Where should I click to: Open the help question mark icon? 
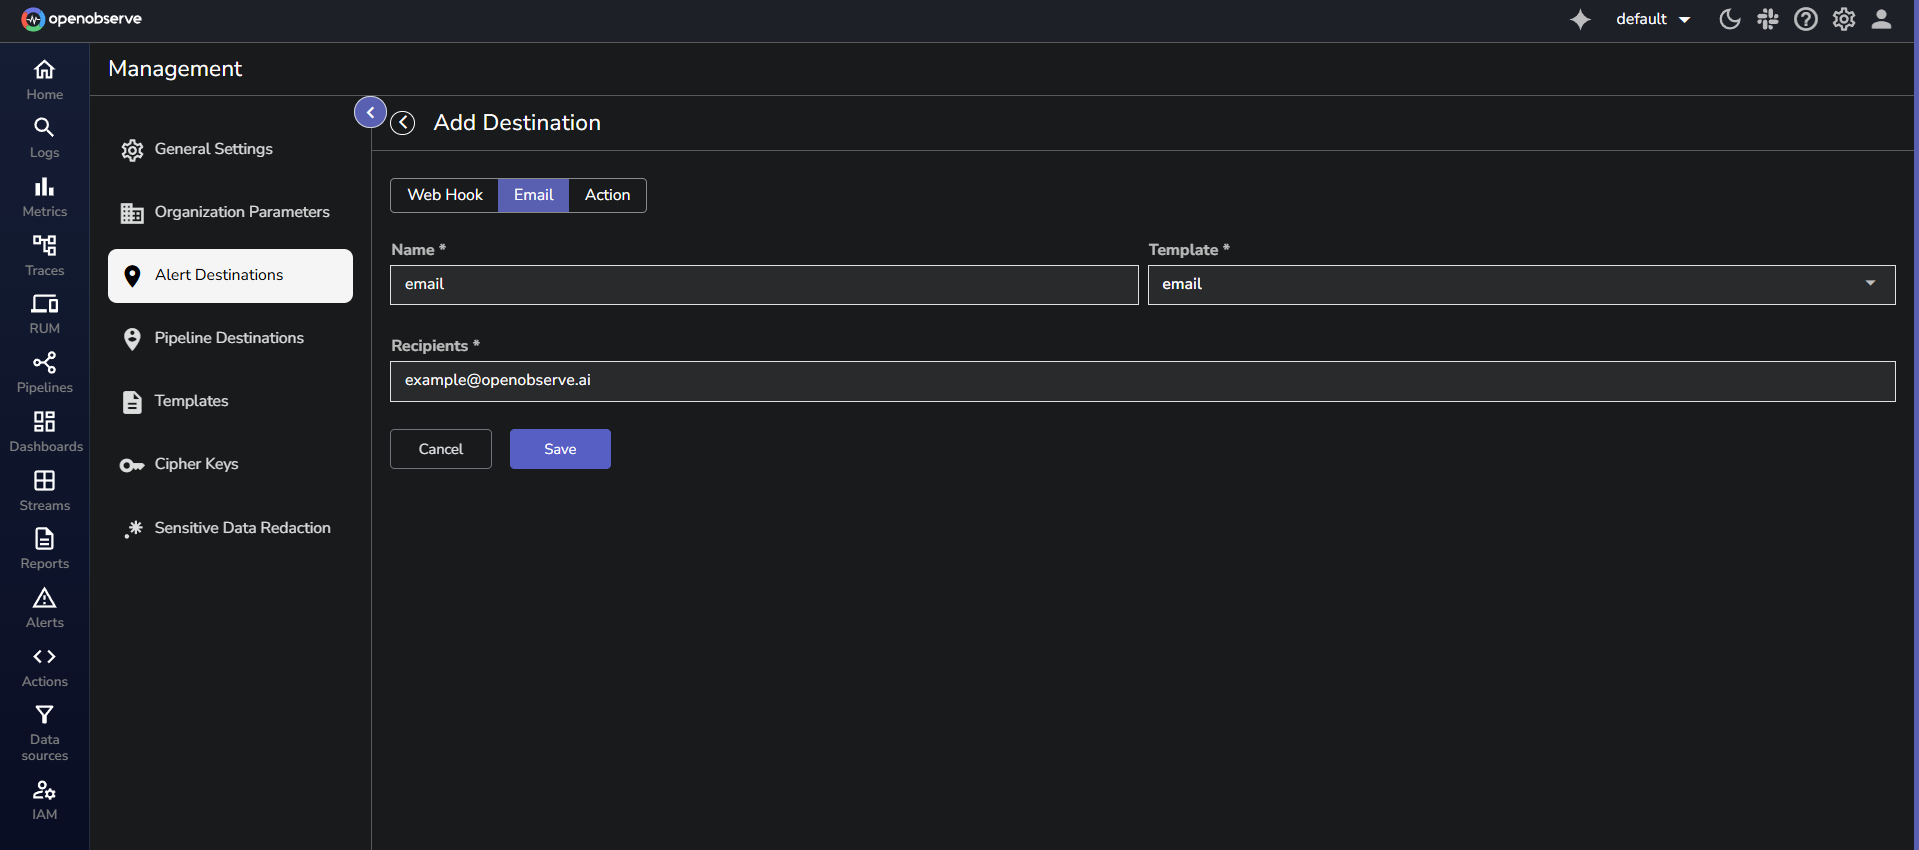[x=1805, y=20]
